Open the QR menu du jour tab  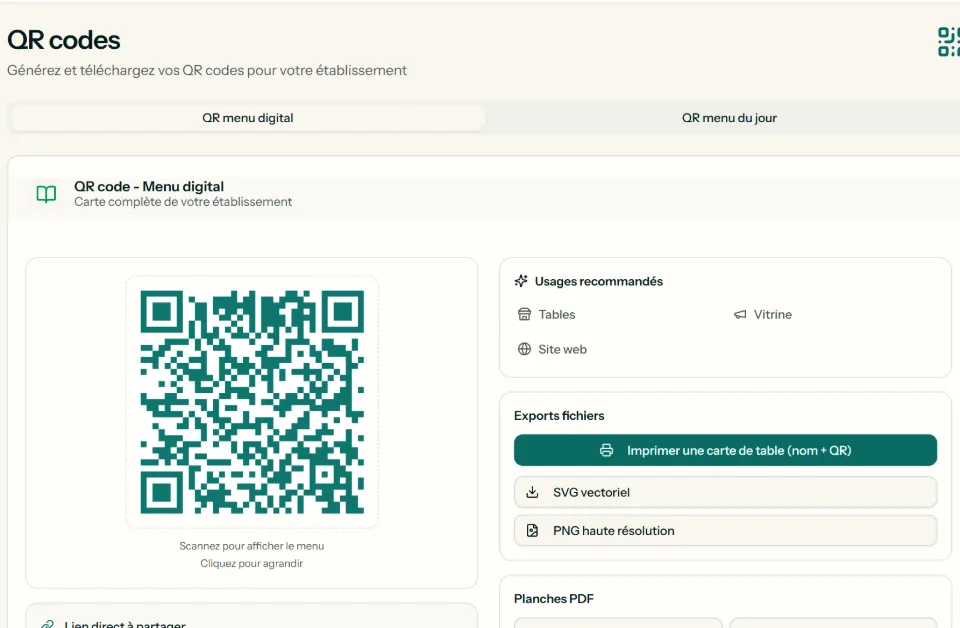[729, 118]
